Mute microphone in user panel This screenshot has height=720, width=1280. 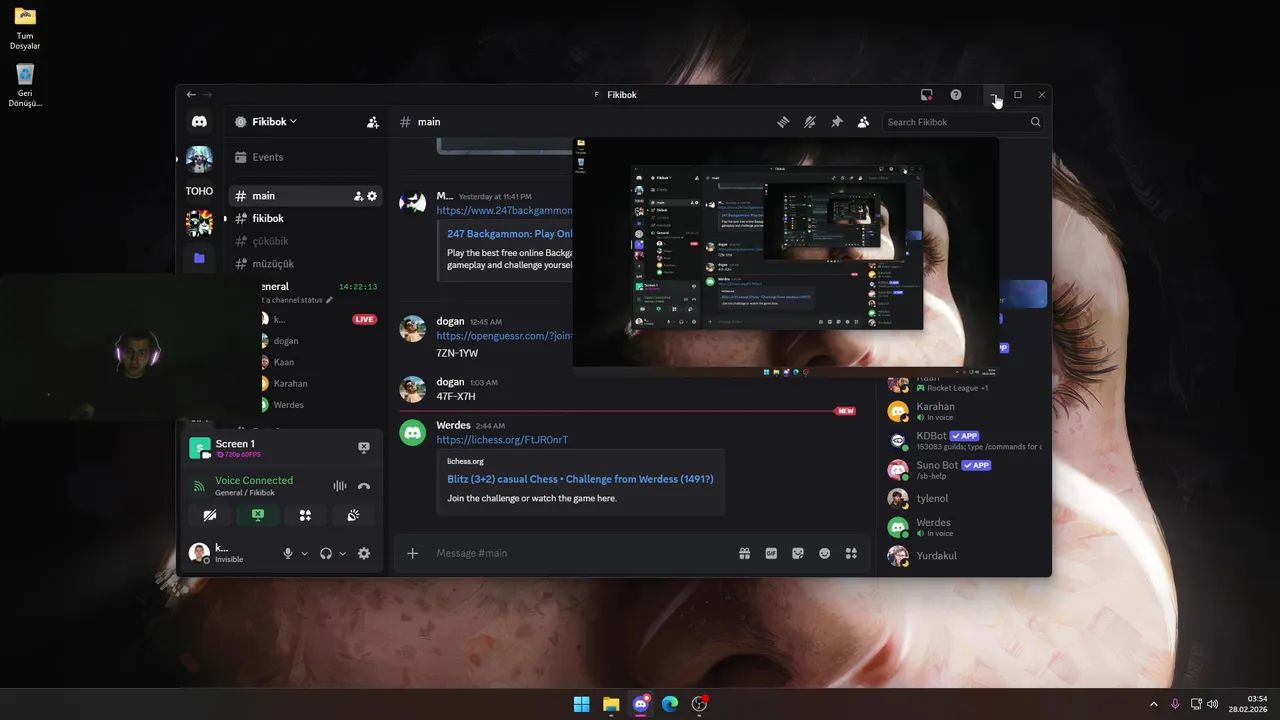pos(288,553)
